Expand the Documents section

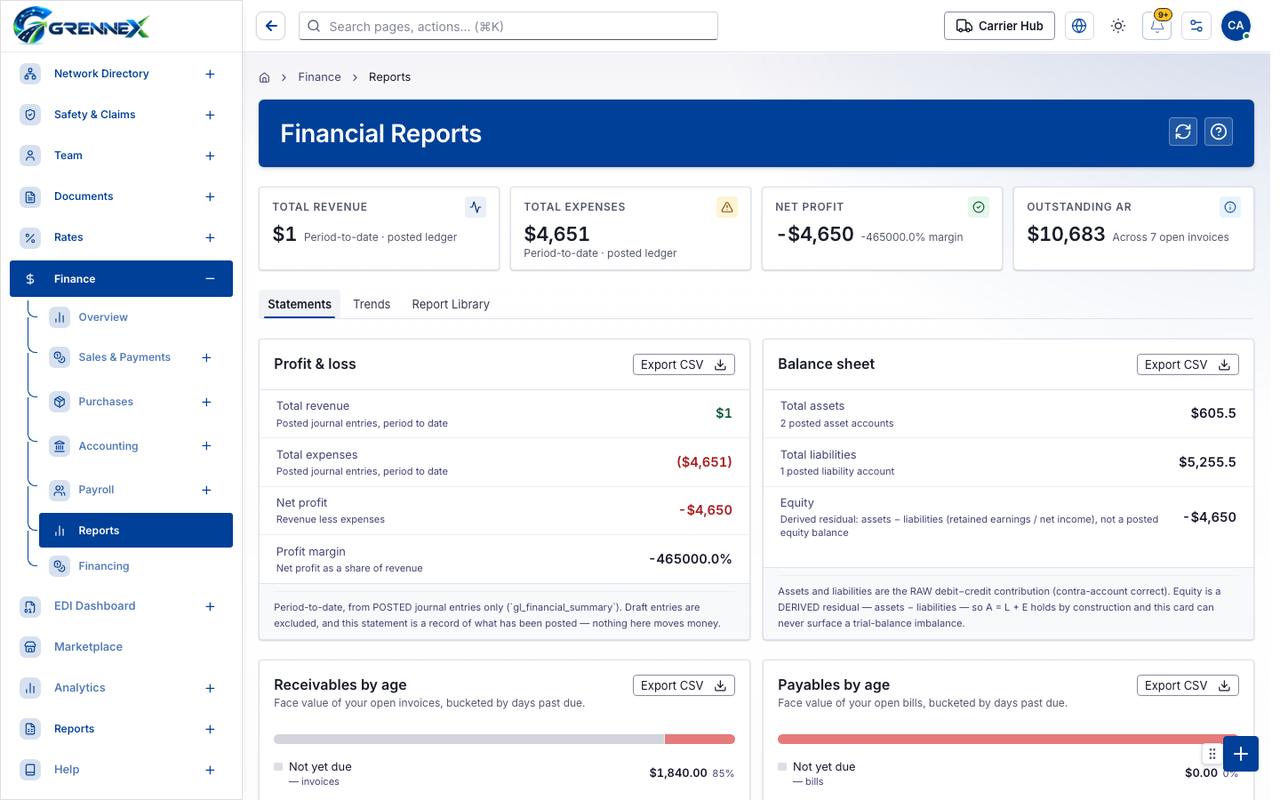210,197
